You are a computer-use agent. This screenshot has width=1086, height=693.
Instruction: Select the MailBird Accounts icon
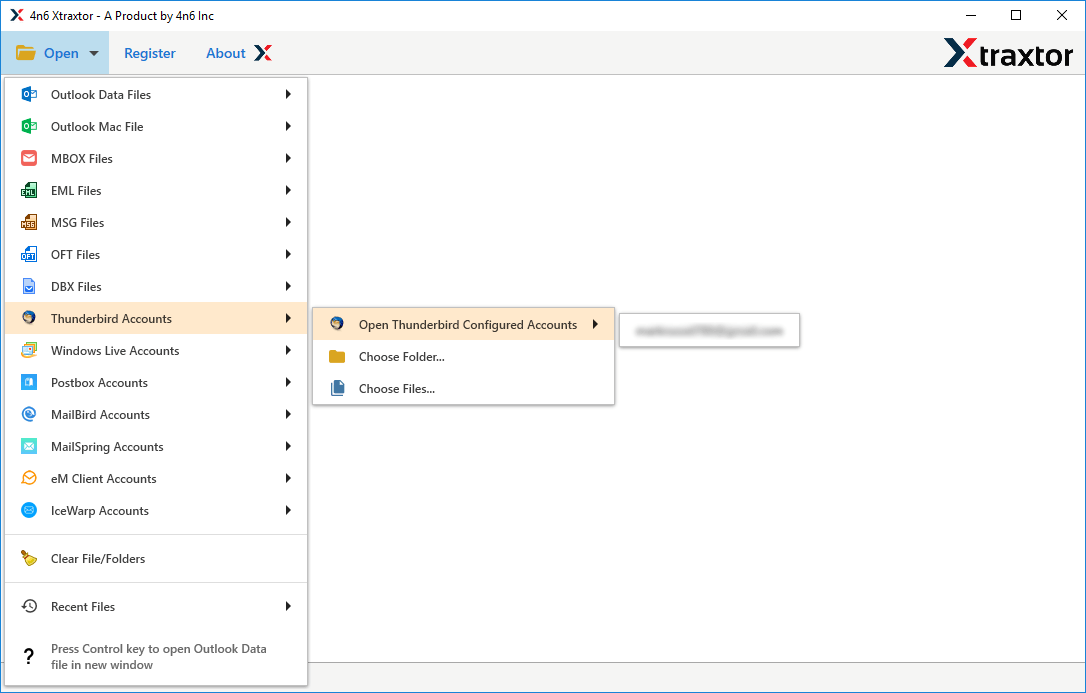tap(28, 414)
